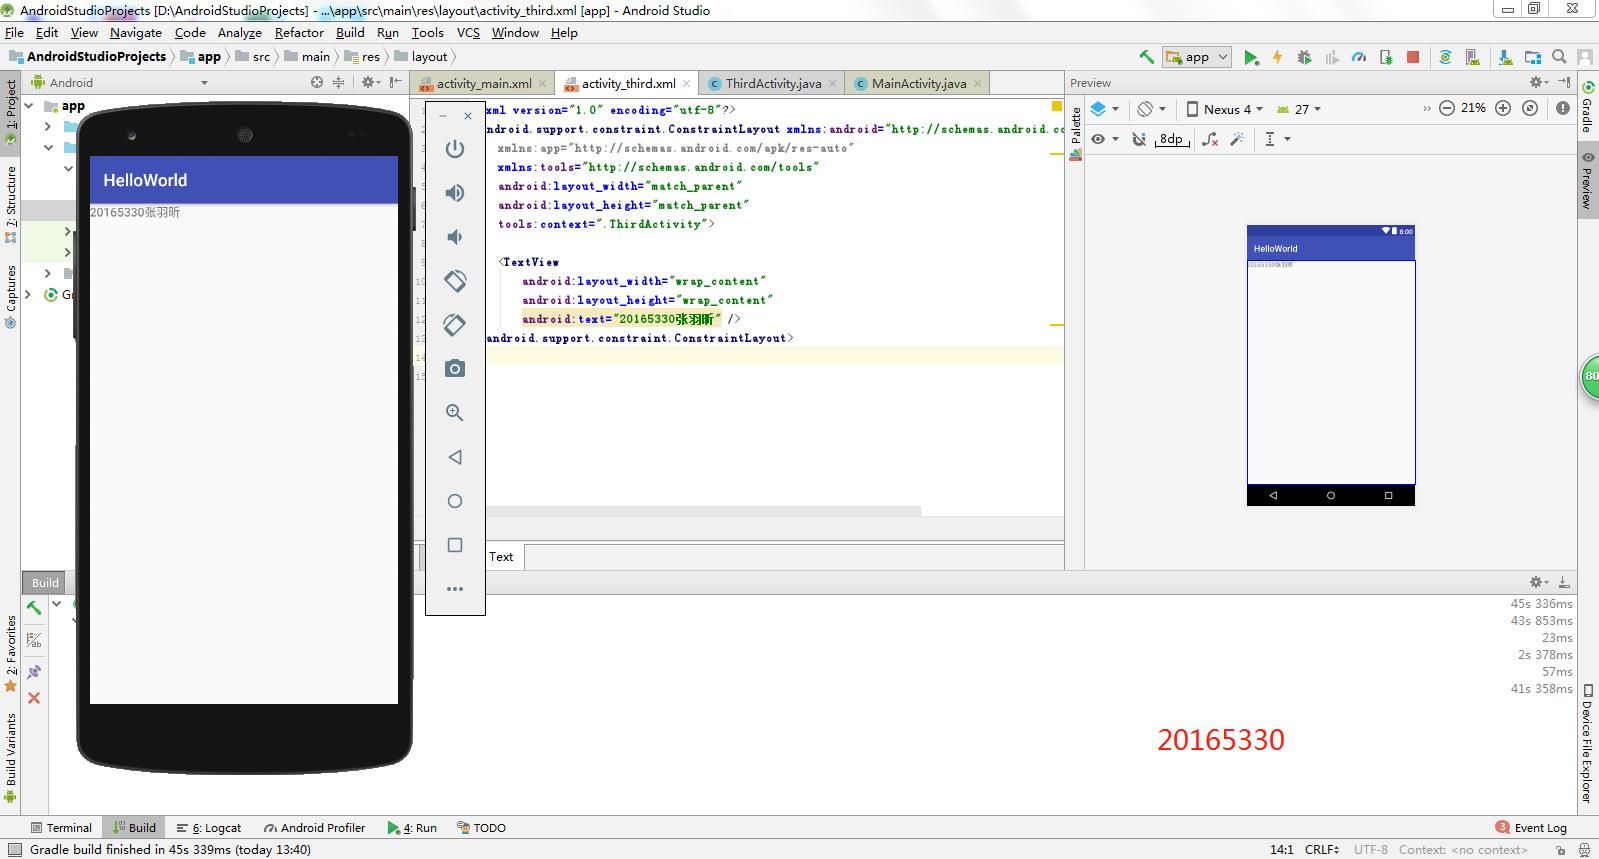Open API 27 version dropdown
Viewport: 1599px width, 859px height.
click(1298, 109)
